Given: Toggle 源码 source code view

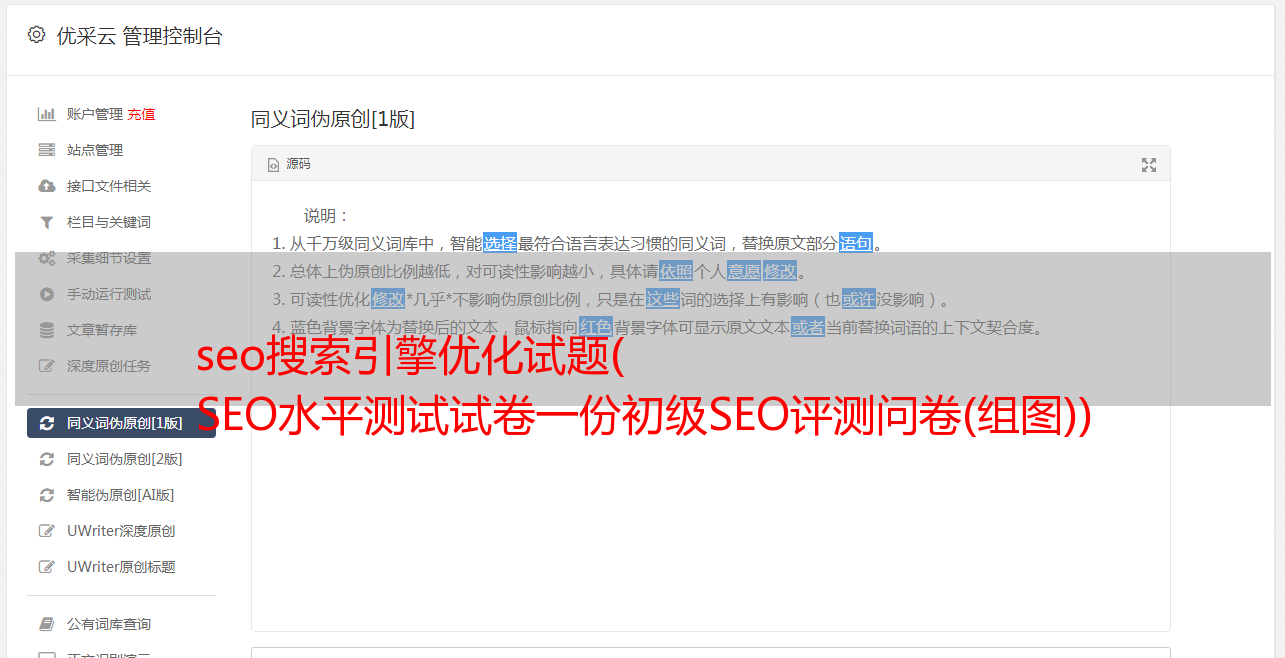Looking at the screenshot, I should (289, 164).
